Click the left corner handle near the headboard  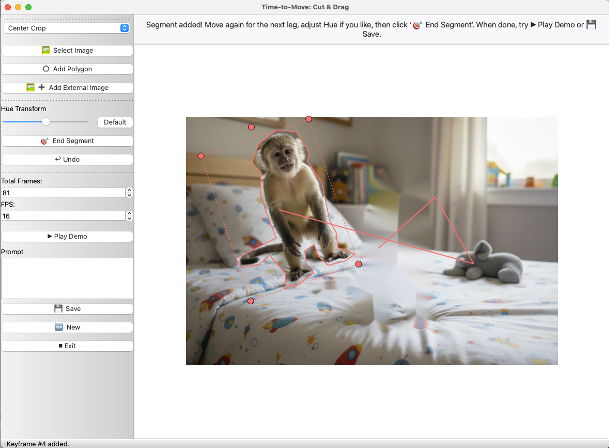(x=201, y=156)
